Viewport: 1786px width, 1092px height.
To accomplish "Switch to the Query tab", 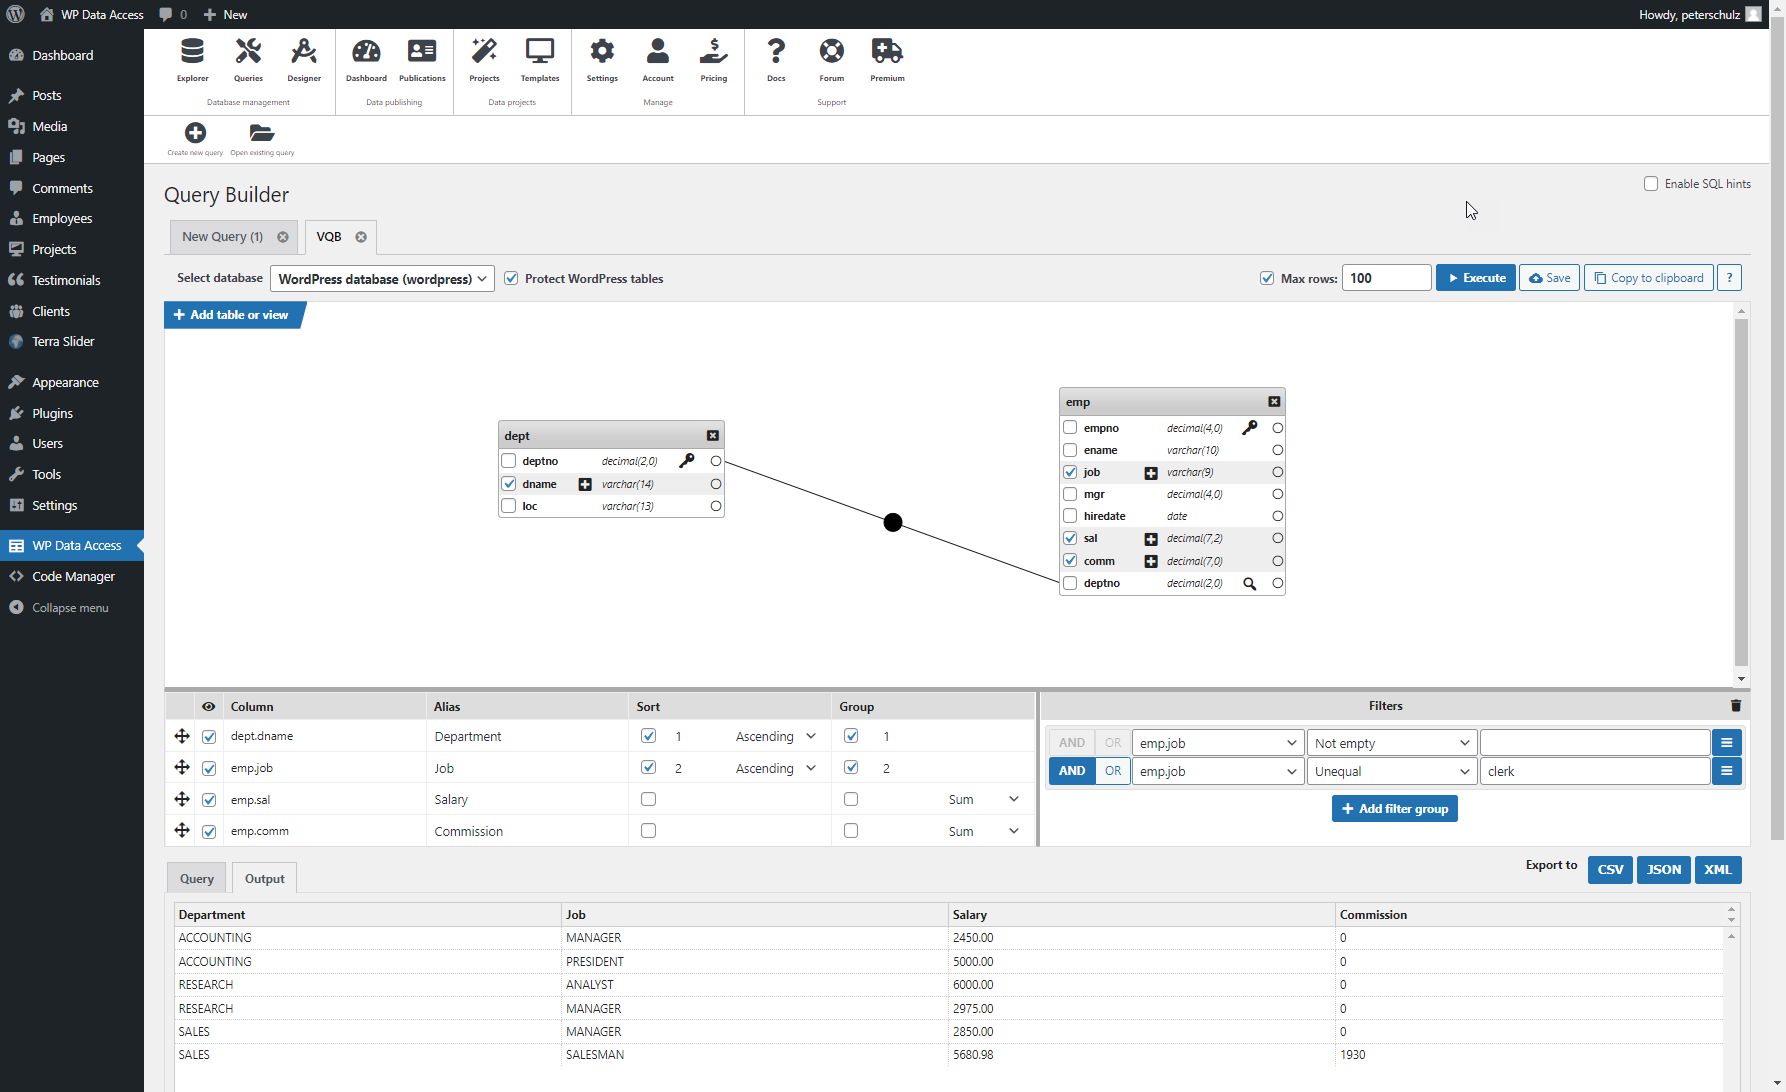I will pos(196,877).
